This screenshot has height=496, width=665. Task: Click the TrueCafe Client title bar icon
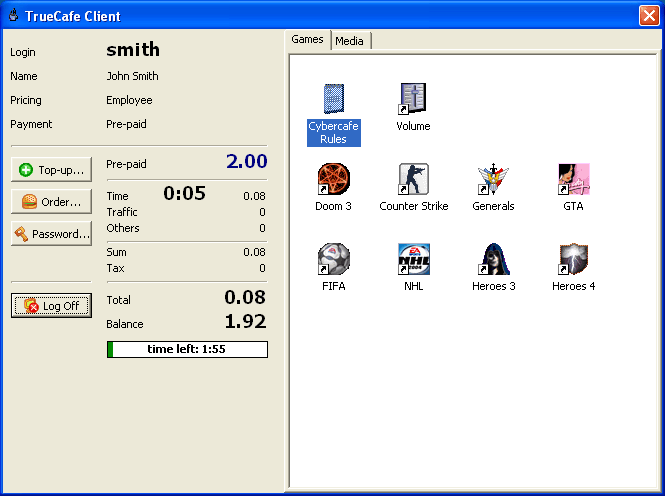coord(13,16)
